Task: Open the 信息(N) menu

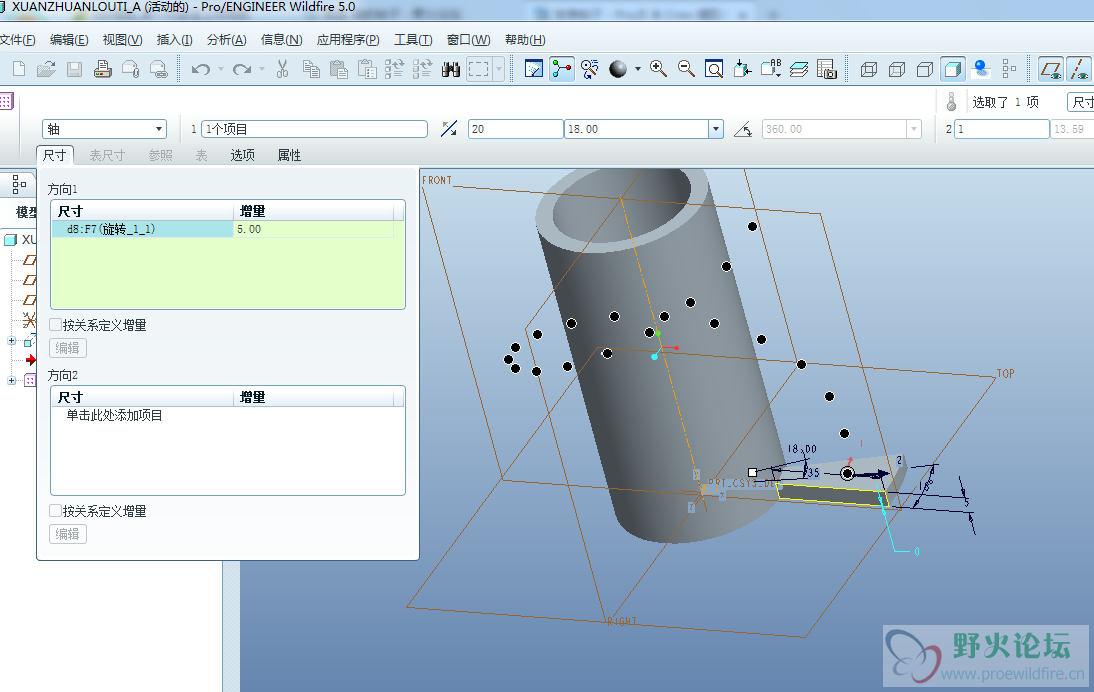Action: pos(281,40)
